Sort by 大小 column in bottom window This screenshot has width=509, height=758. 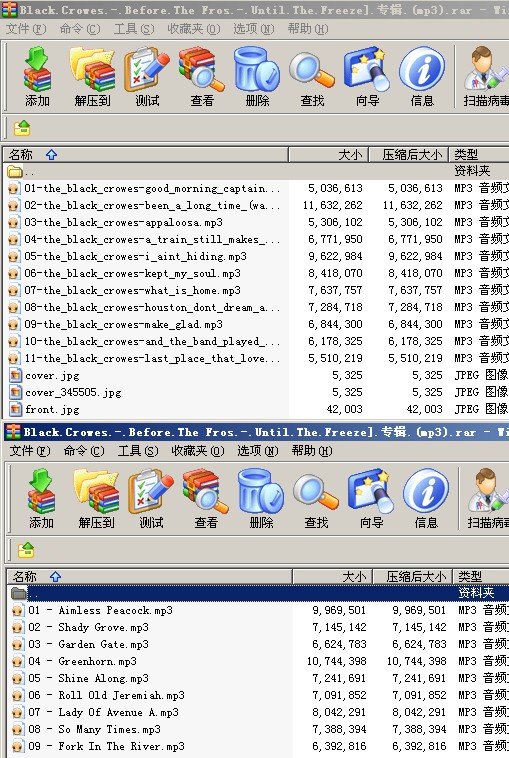click(x=332, y=577)
